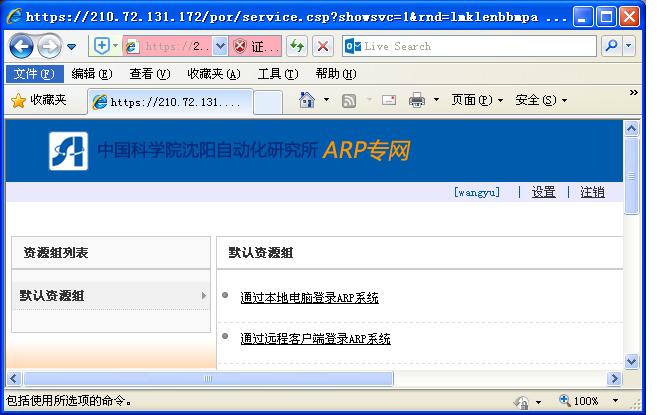Open the 页面 (Page) dropdown menu
667x415 pixels.
pyautogui.click(x=478, y=100)
